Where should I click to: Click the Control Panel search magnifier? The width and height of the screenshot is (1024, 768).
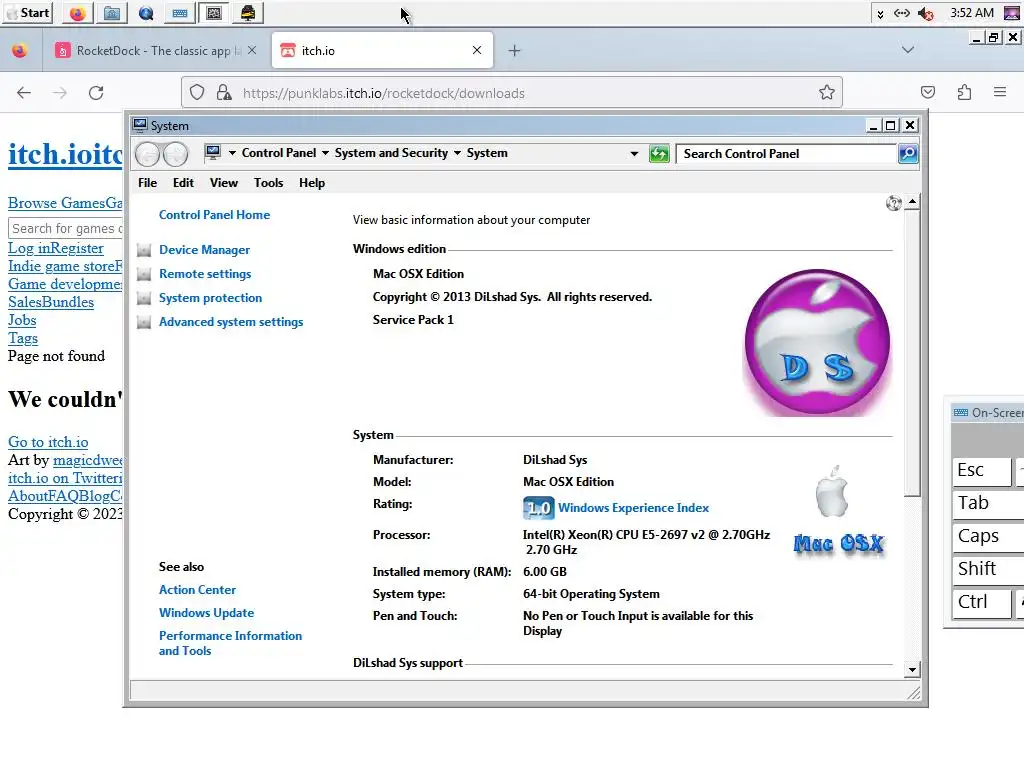tap(908, 154)
